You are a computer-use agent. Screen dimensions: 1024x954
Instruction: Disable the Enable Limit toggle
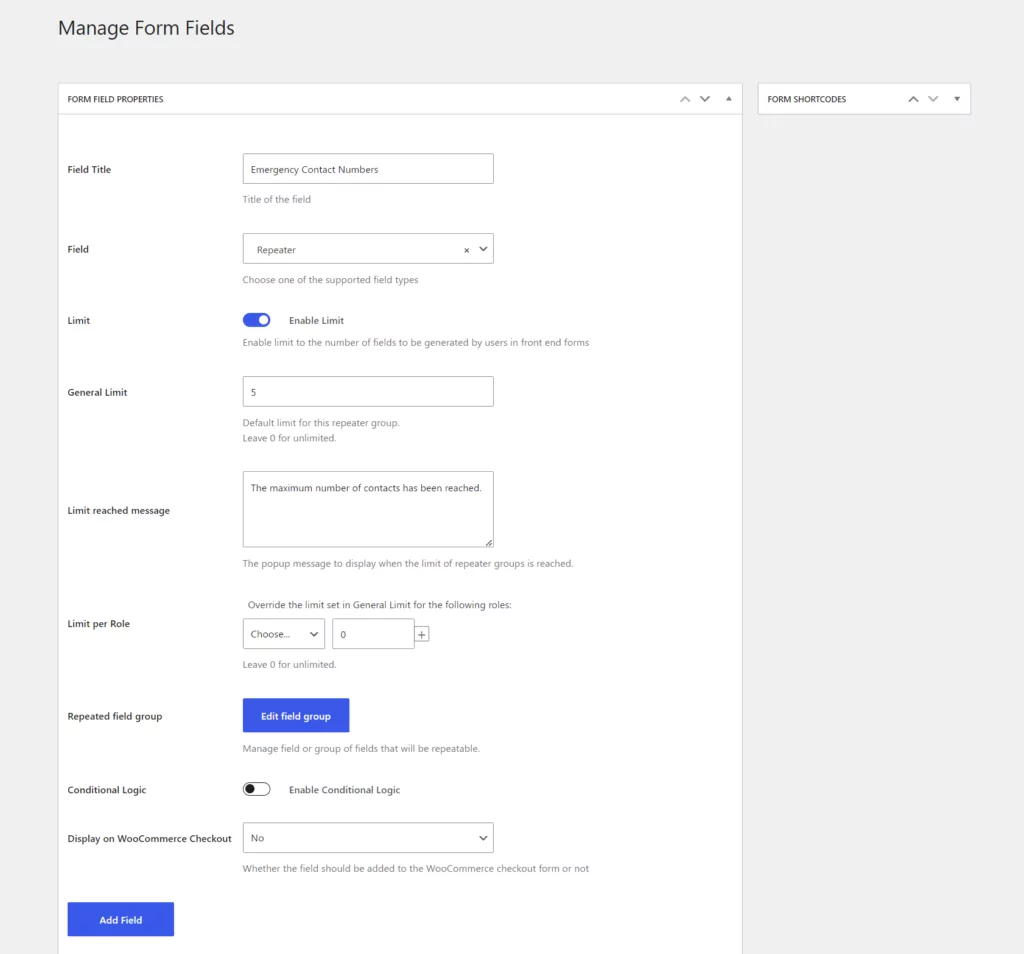pyautogui.click(x=256, y=320)
